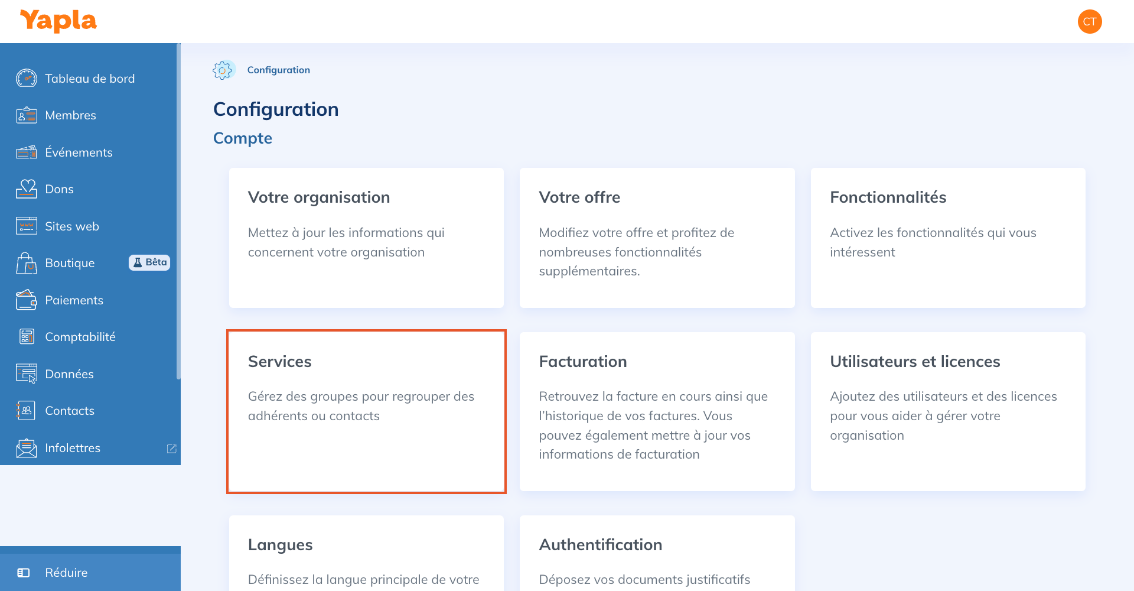
Task: Click the Infolettres external link icon
Action: pyautogui.click(x=171, y=448)
